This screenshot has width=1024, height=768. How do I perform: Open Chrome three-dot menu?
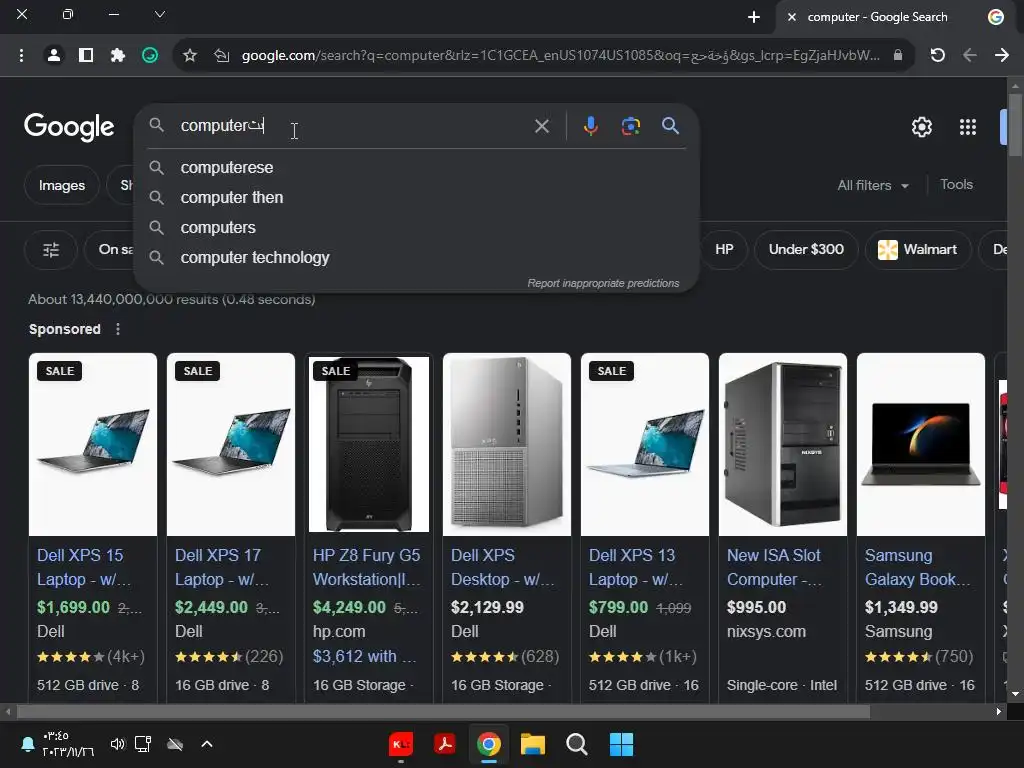(22, 56)
